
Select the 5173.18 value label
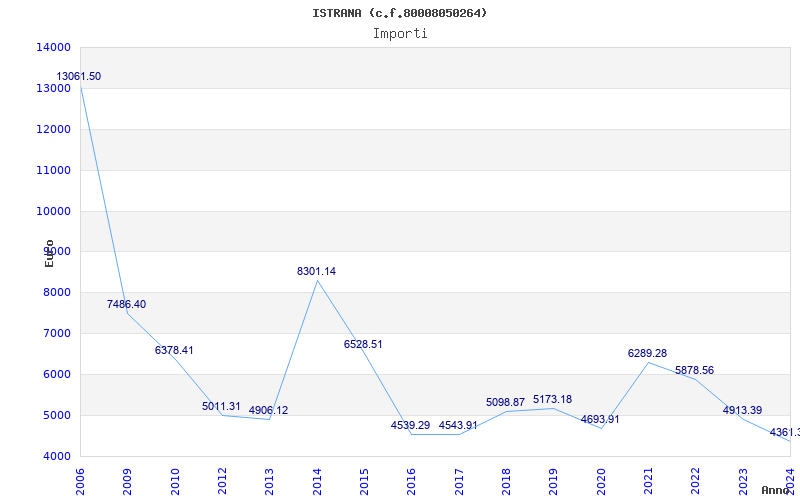point(553,399)
